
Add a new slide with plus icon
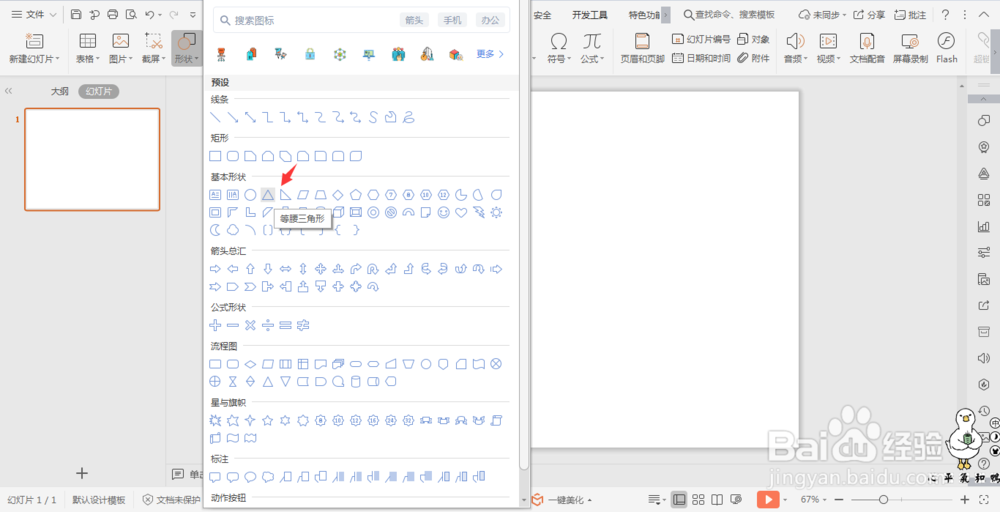point(82,473)
